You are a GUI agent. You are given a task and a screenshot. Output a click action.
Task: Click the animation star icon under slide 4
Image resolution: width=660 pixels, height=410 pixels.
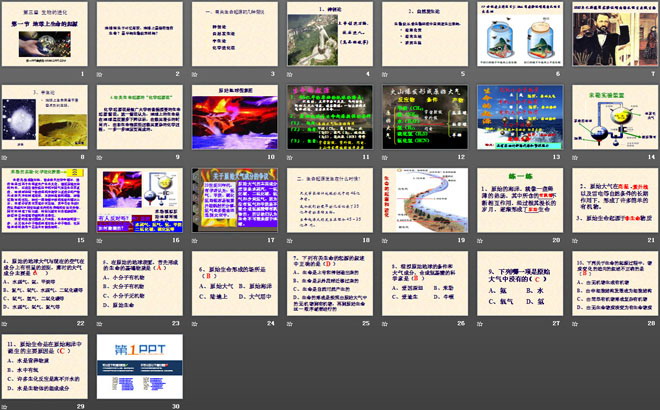[x=290, y=74]
